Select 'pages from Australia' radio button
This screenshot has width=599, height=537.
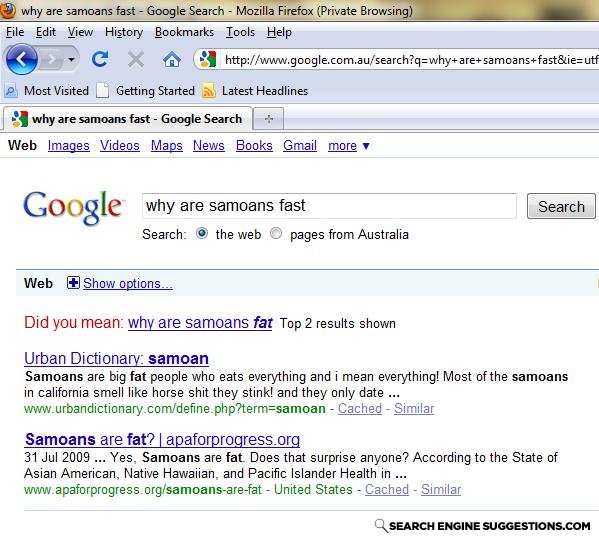pyautogui.click(x=276, y=233)
